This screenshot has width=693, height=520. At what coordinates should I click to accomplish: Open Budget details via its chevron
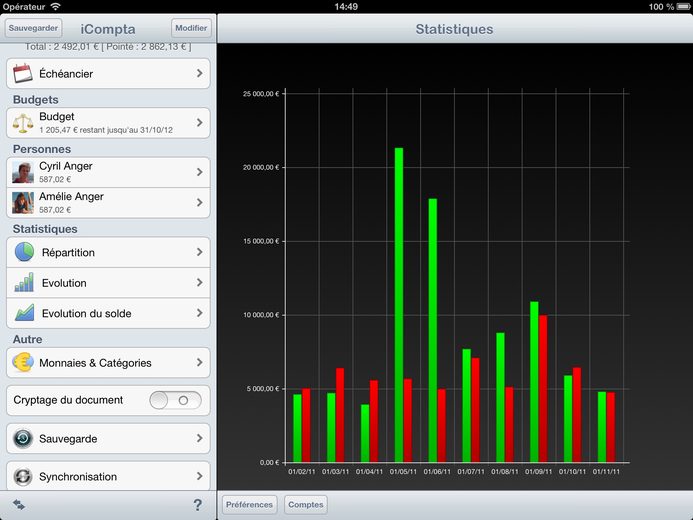[200, 122]
